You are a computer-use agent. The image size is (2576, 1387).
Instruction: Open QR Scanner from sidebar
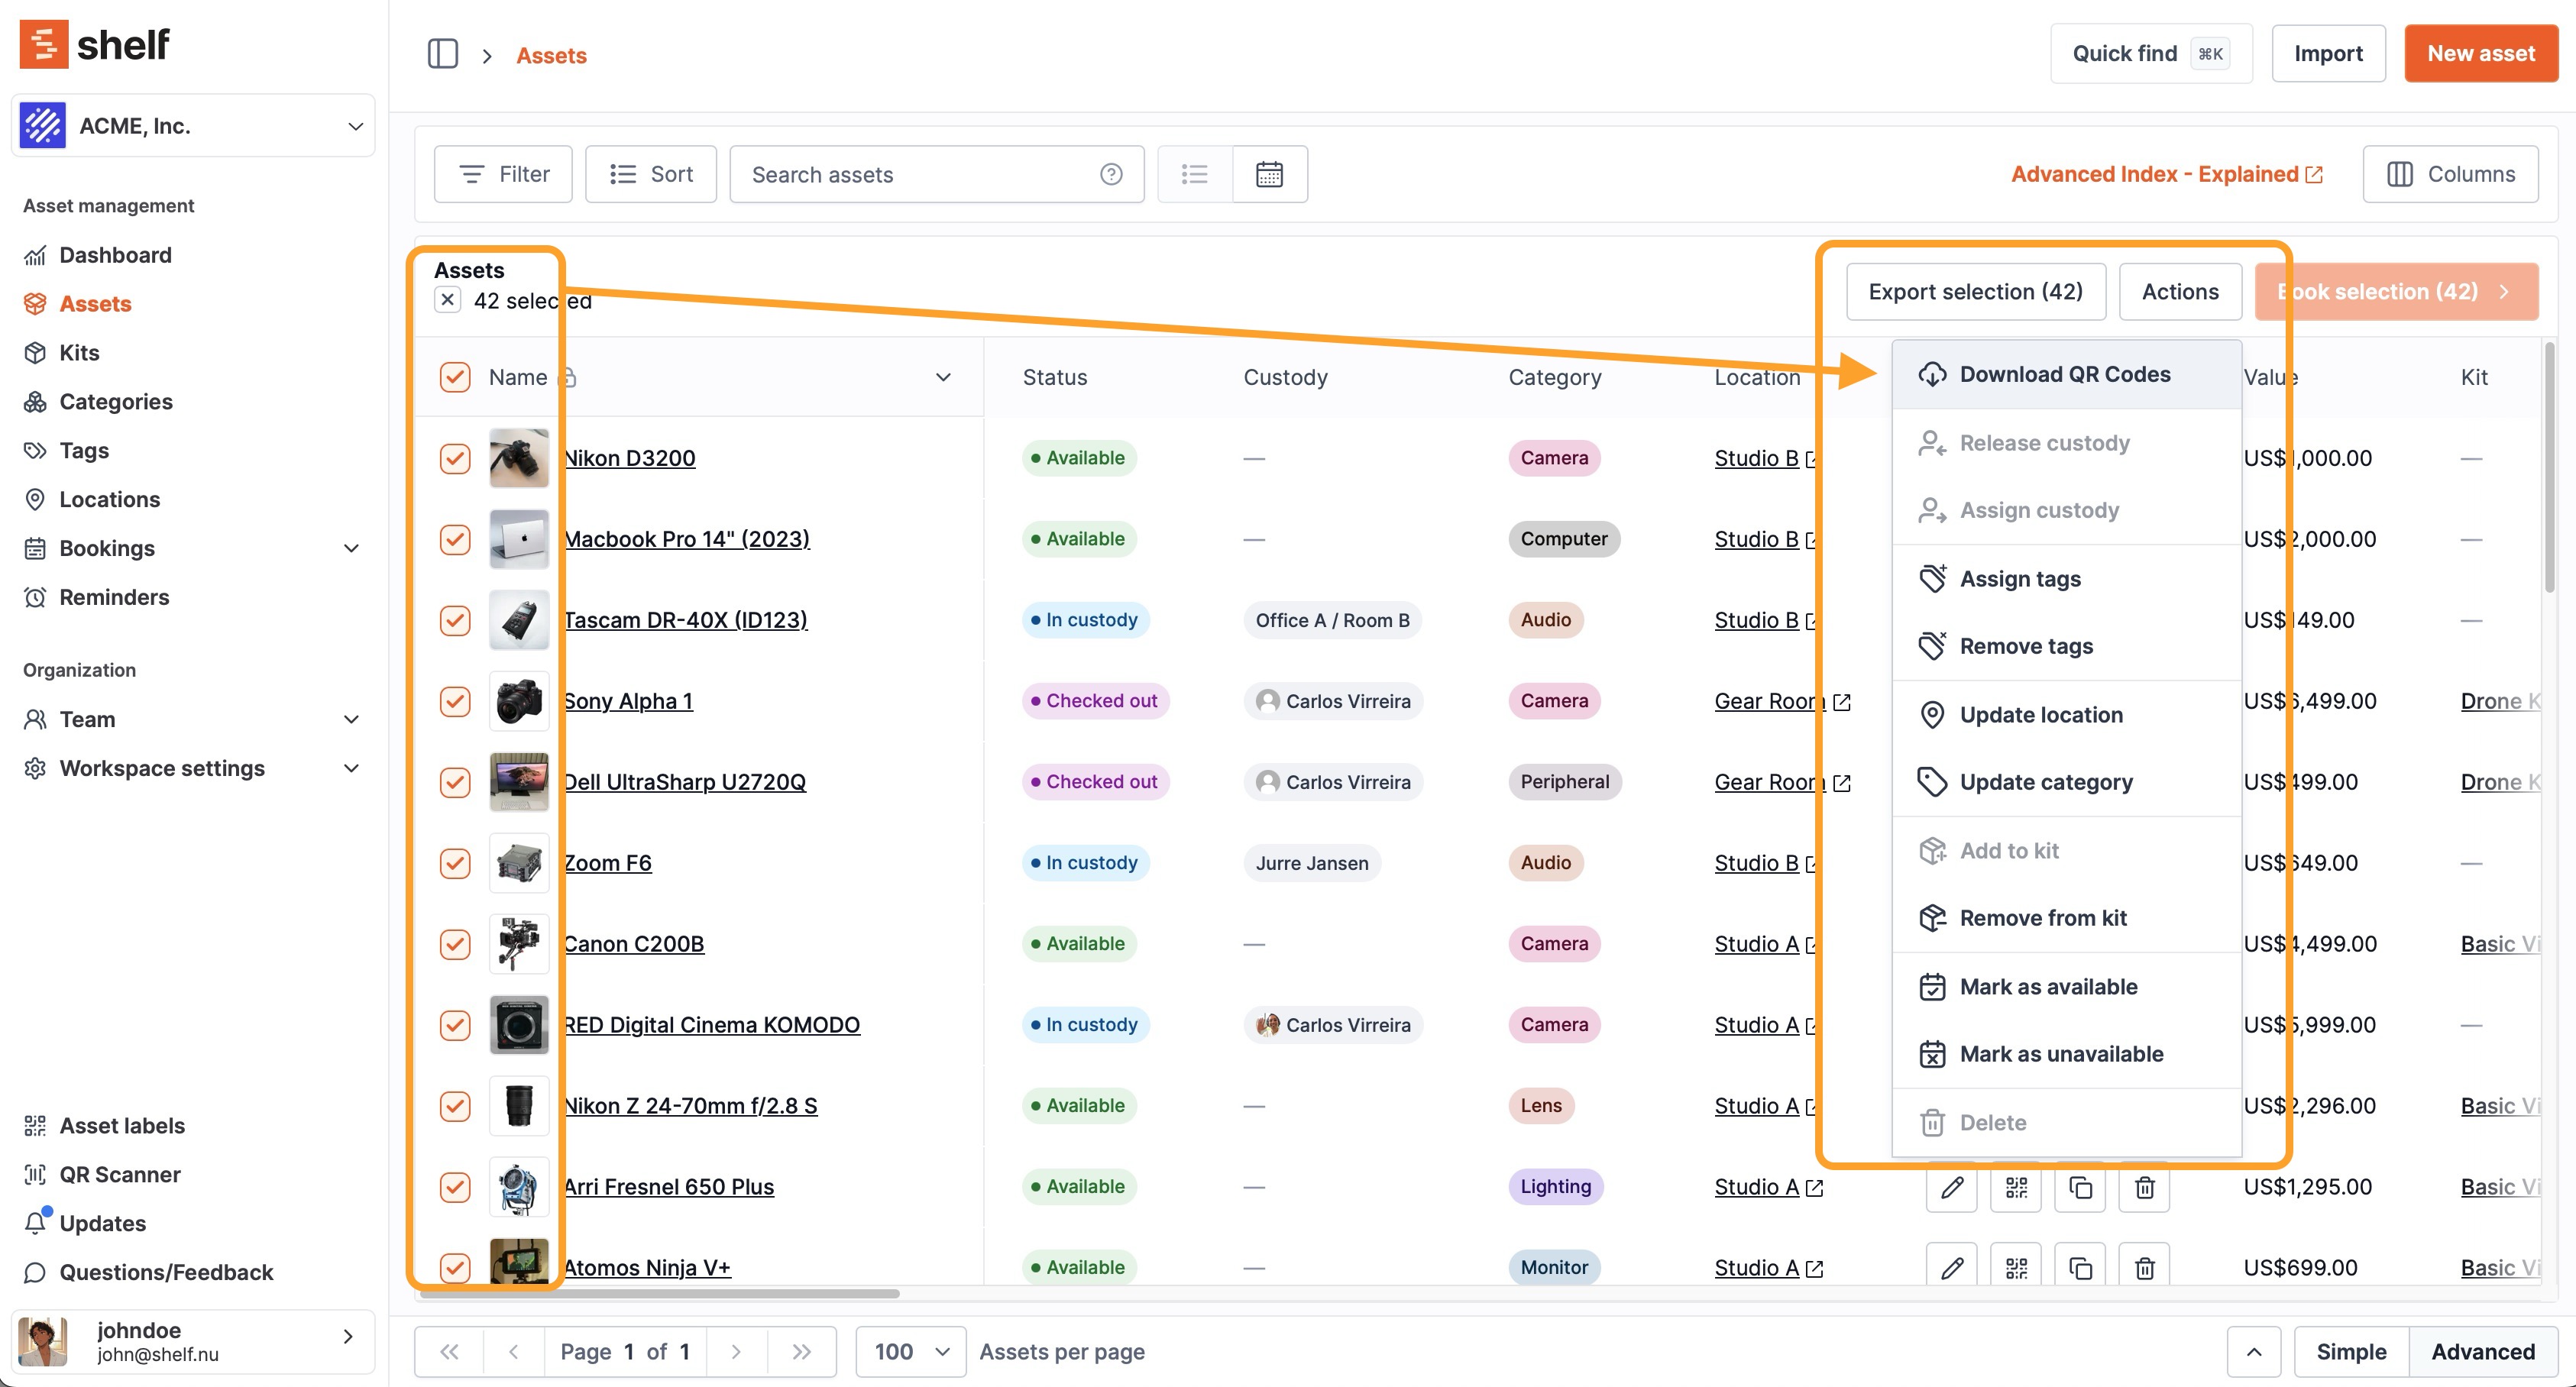[x=119, y=1174]
